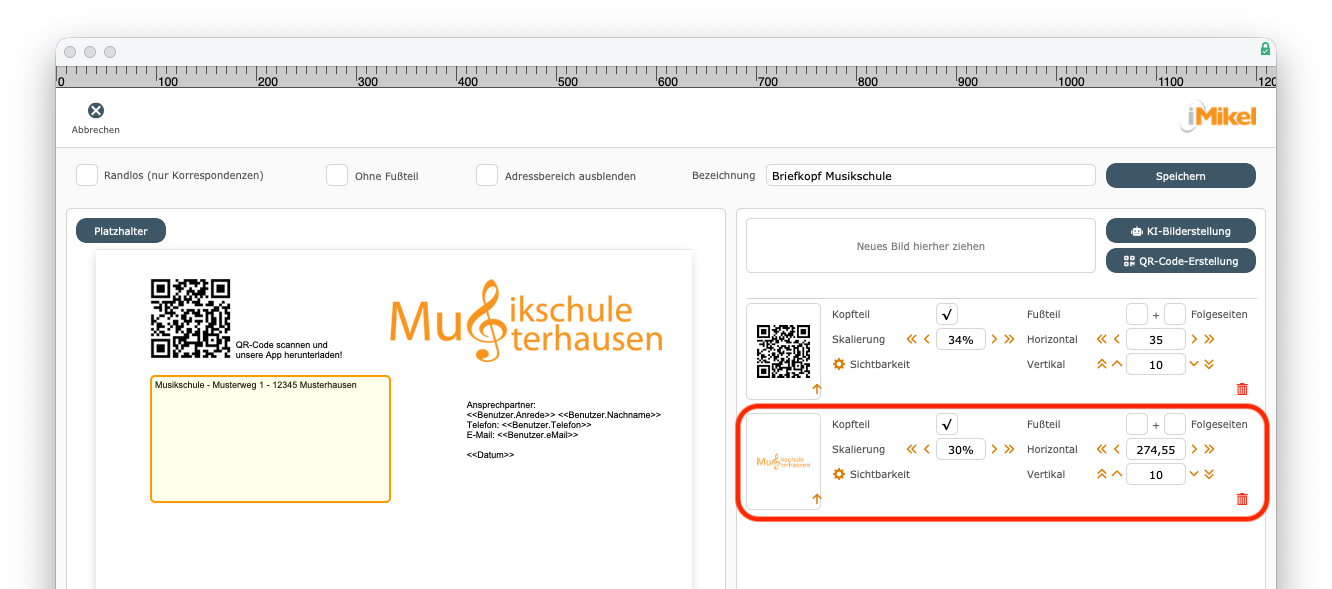Viewport: 1332px width, 589px height.
Task: Click the Bezeichnung text field
Action: [931, 175]
